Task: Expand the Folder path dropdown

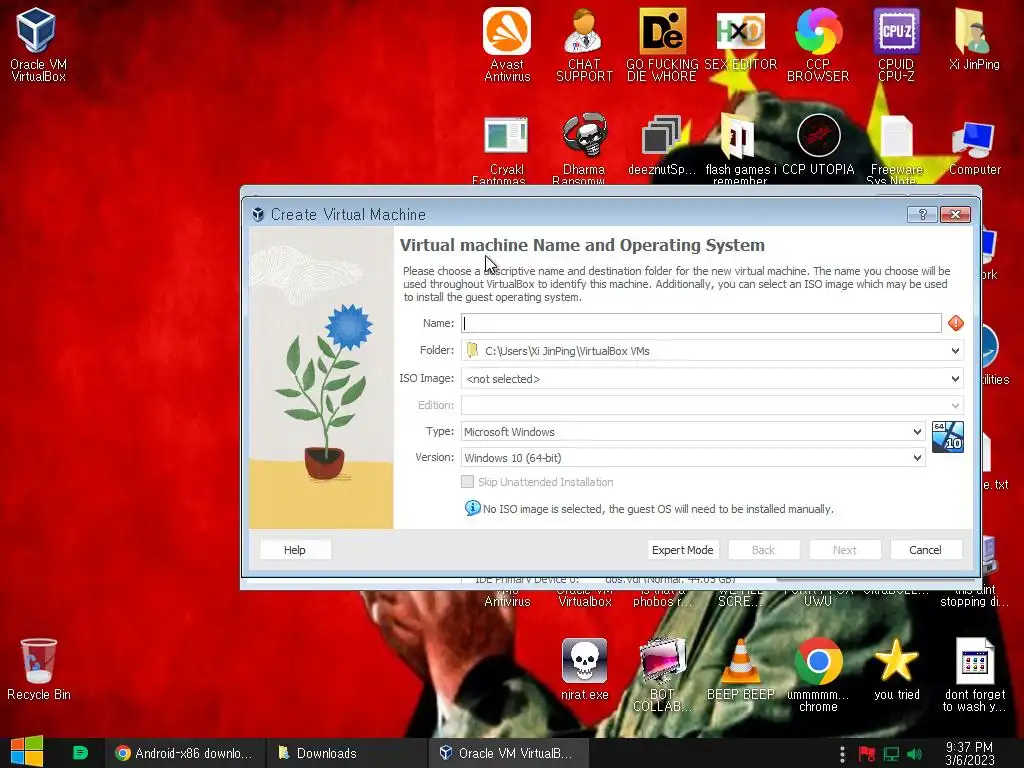Action: (955, 351)
